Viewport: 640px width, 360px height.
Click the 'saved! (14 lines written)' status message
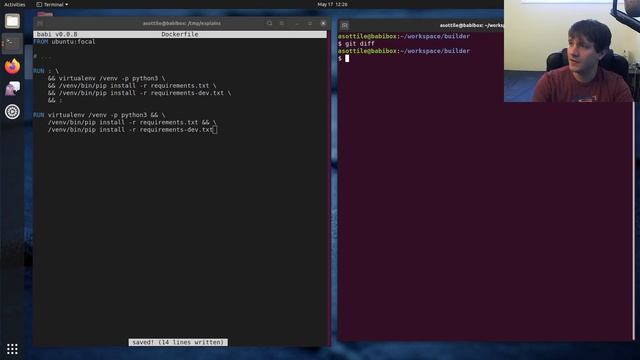pos(178,342)
